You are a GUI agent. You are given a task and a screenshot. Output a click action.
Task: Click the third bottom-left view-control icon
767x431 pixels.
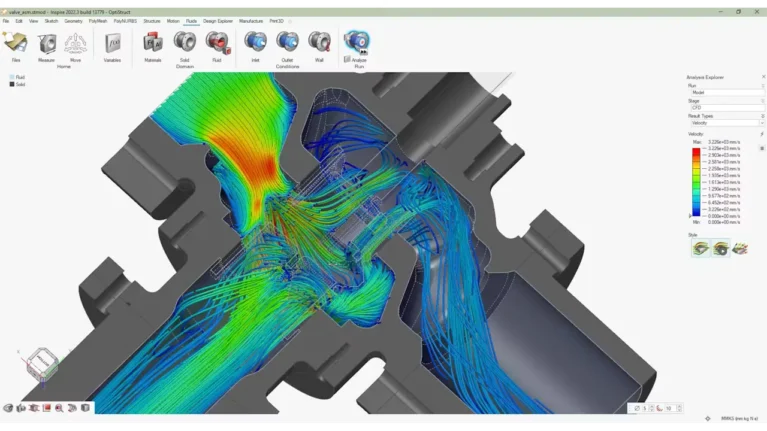[34, 408]
